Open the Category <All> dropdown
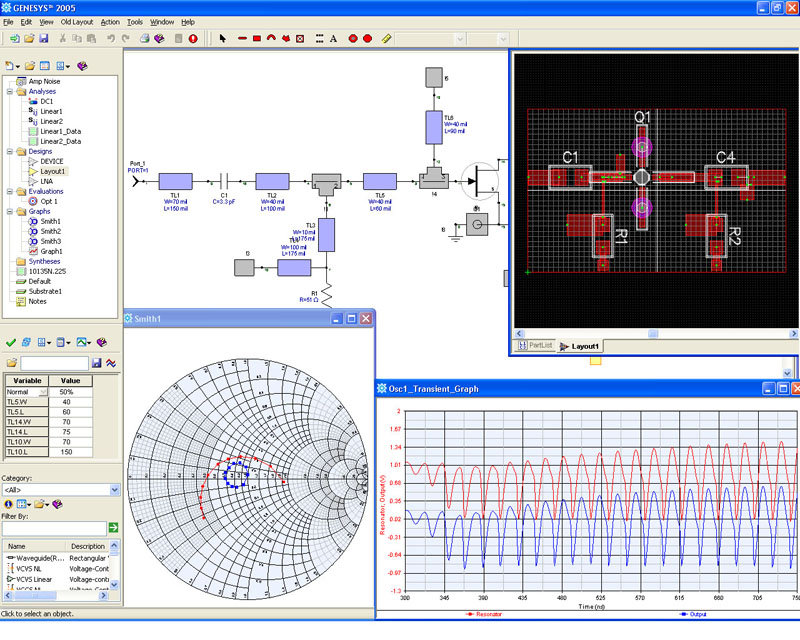The width and height of the screenshot is (800, 640). pos(114,489)
